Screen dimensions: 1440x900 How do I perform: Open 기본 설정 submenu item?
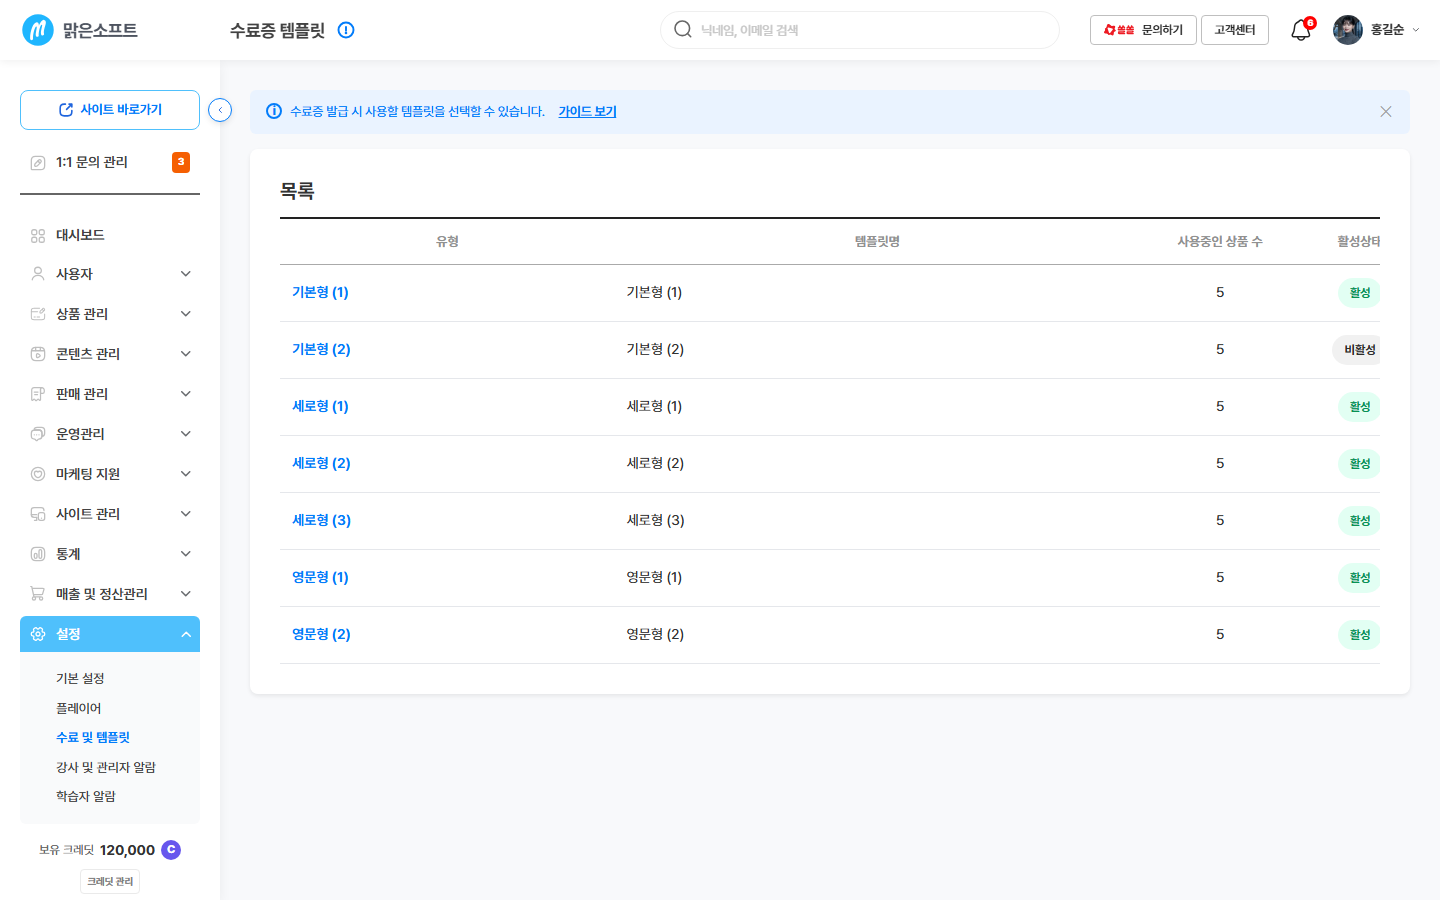coord(80,678)
